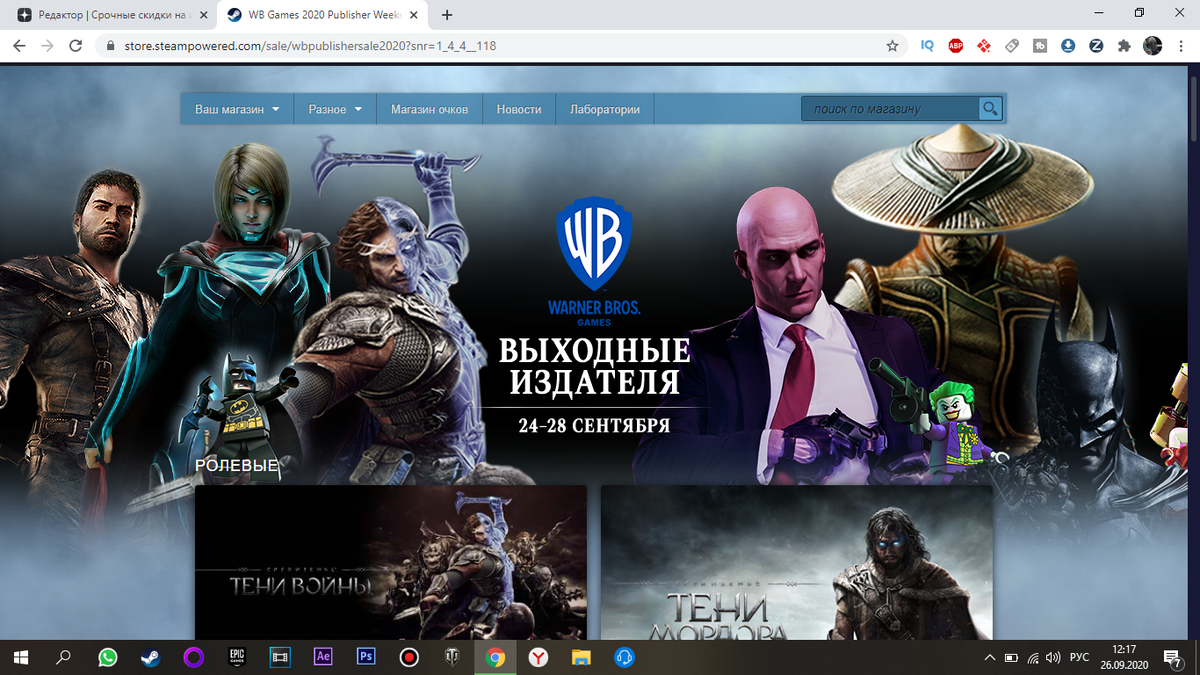Viewport: 1200px width, 675px height.
Task: Click the battery tray icon
Action: pyautogui.click(x=1011, y=657)
